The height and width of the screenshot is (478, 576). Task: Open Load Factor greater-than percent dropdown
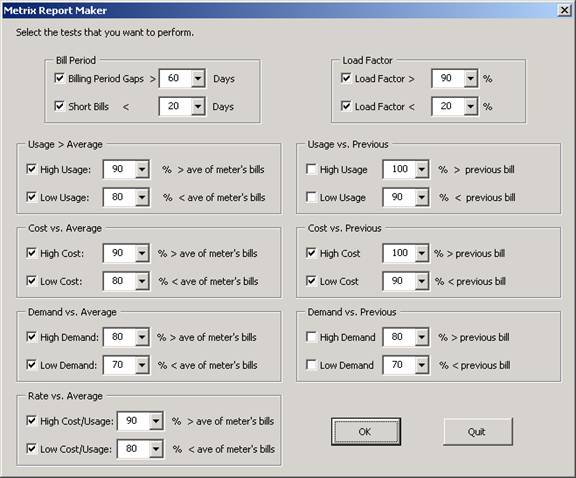tap(471, 78)
